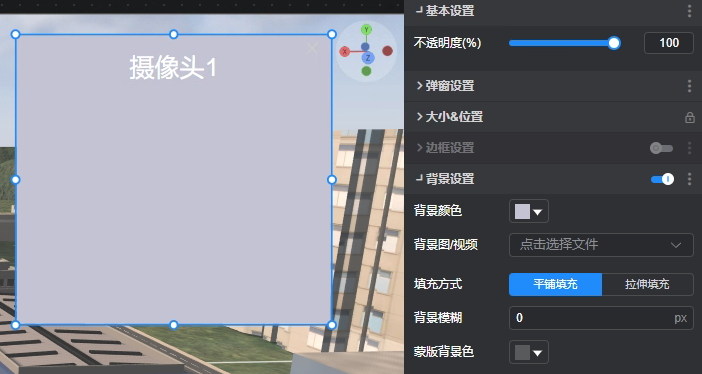Image resolution: width=702 pixels, height=374 pixels.
Task: Enable the 边框设置 toggle switch
Action: [661, 148]
